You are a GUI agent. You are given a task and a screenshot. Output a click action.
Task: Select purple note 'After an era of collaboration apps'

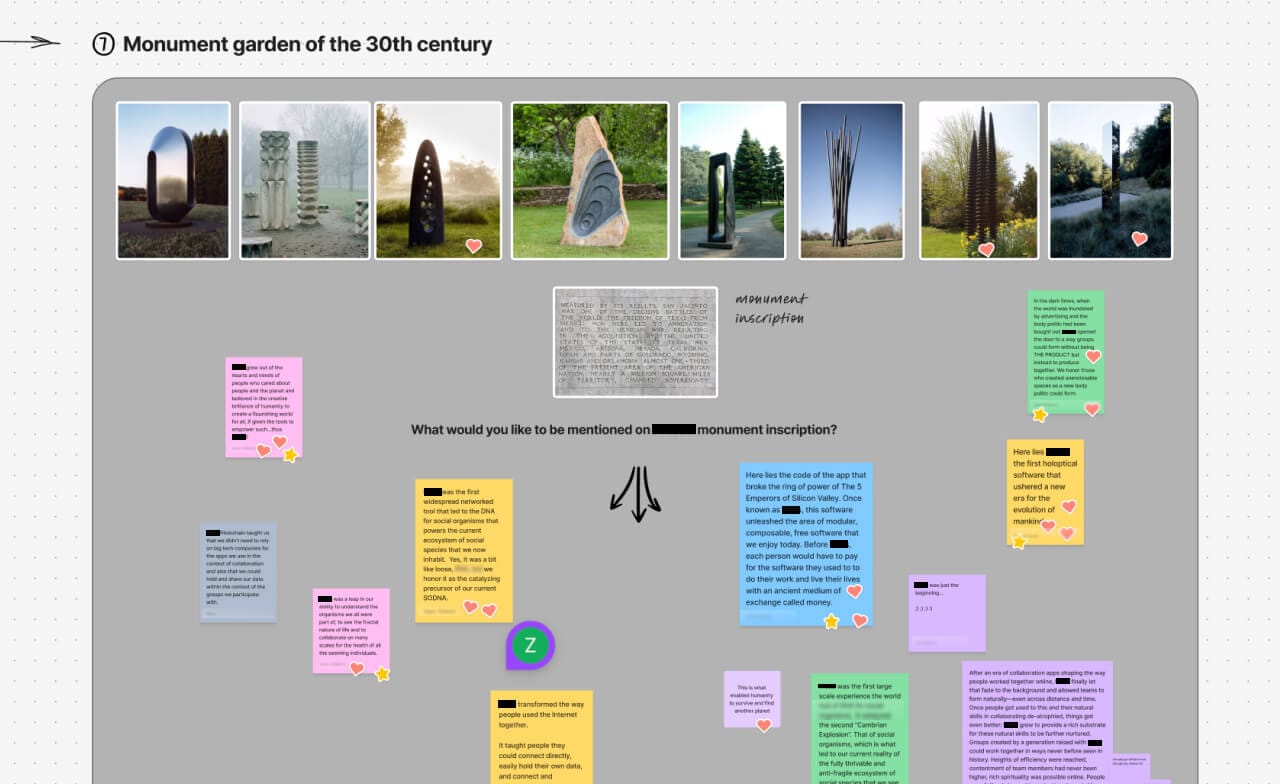pos(1037,722)
